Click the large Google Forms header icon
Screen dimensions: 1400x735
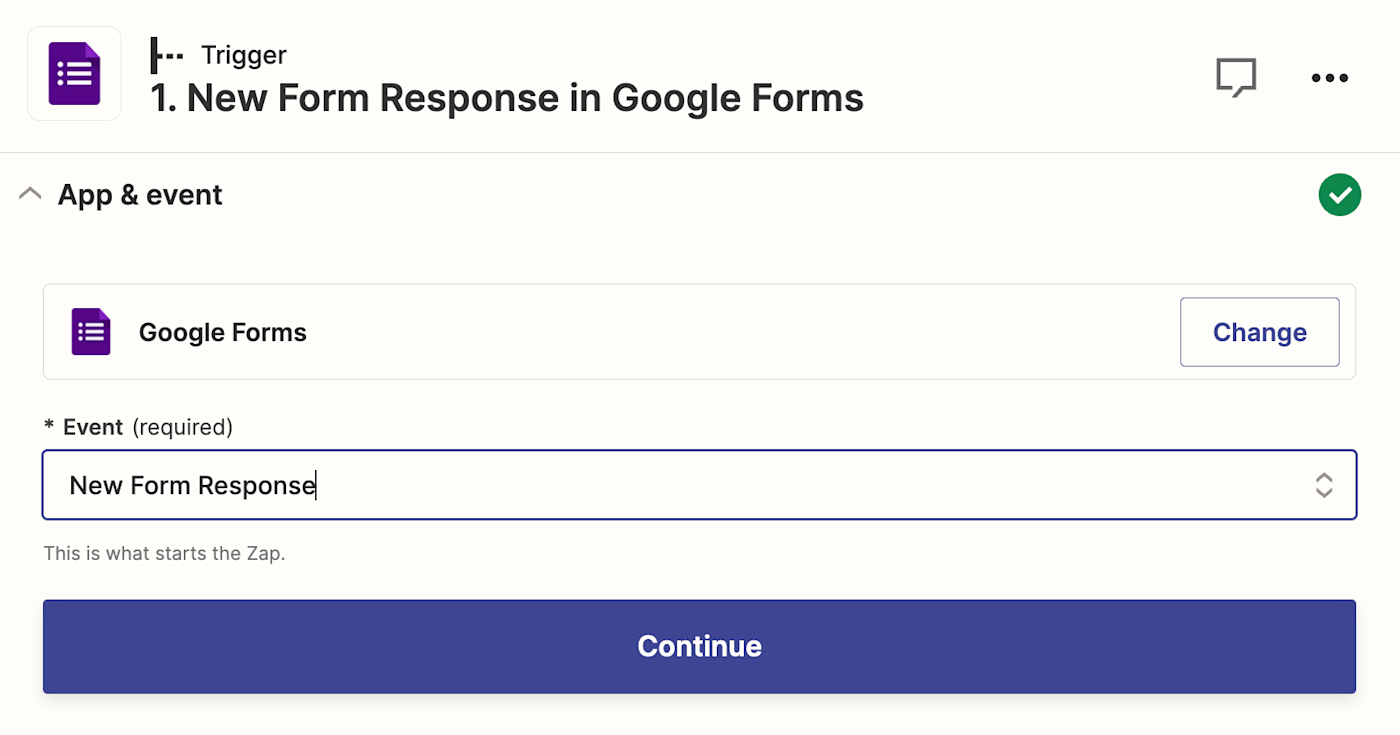(x=74, y=74)
